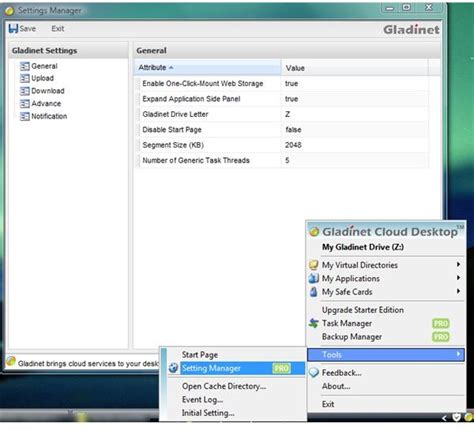The width and height of the screenshot is (474, 431).
Task: Select the Disable Start Page attribute
Action: click(x=172, y=130)
